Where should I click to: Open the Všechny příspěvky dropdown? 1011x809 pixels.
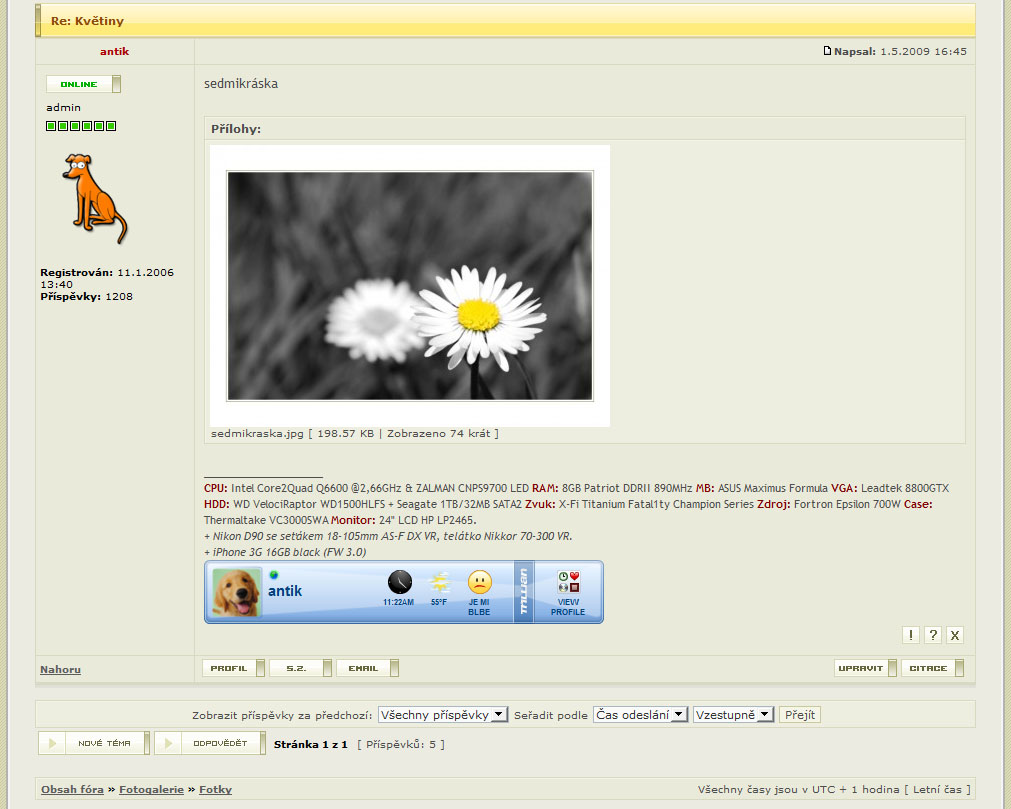click(443, 715)
